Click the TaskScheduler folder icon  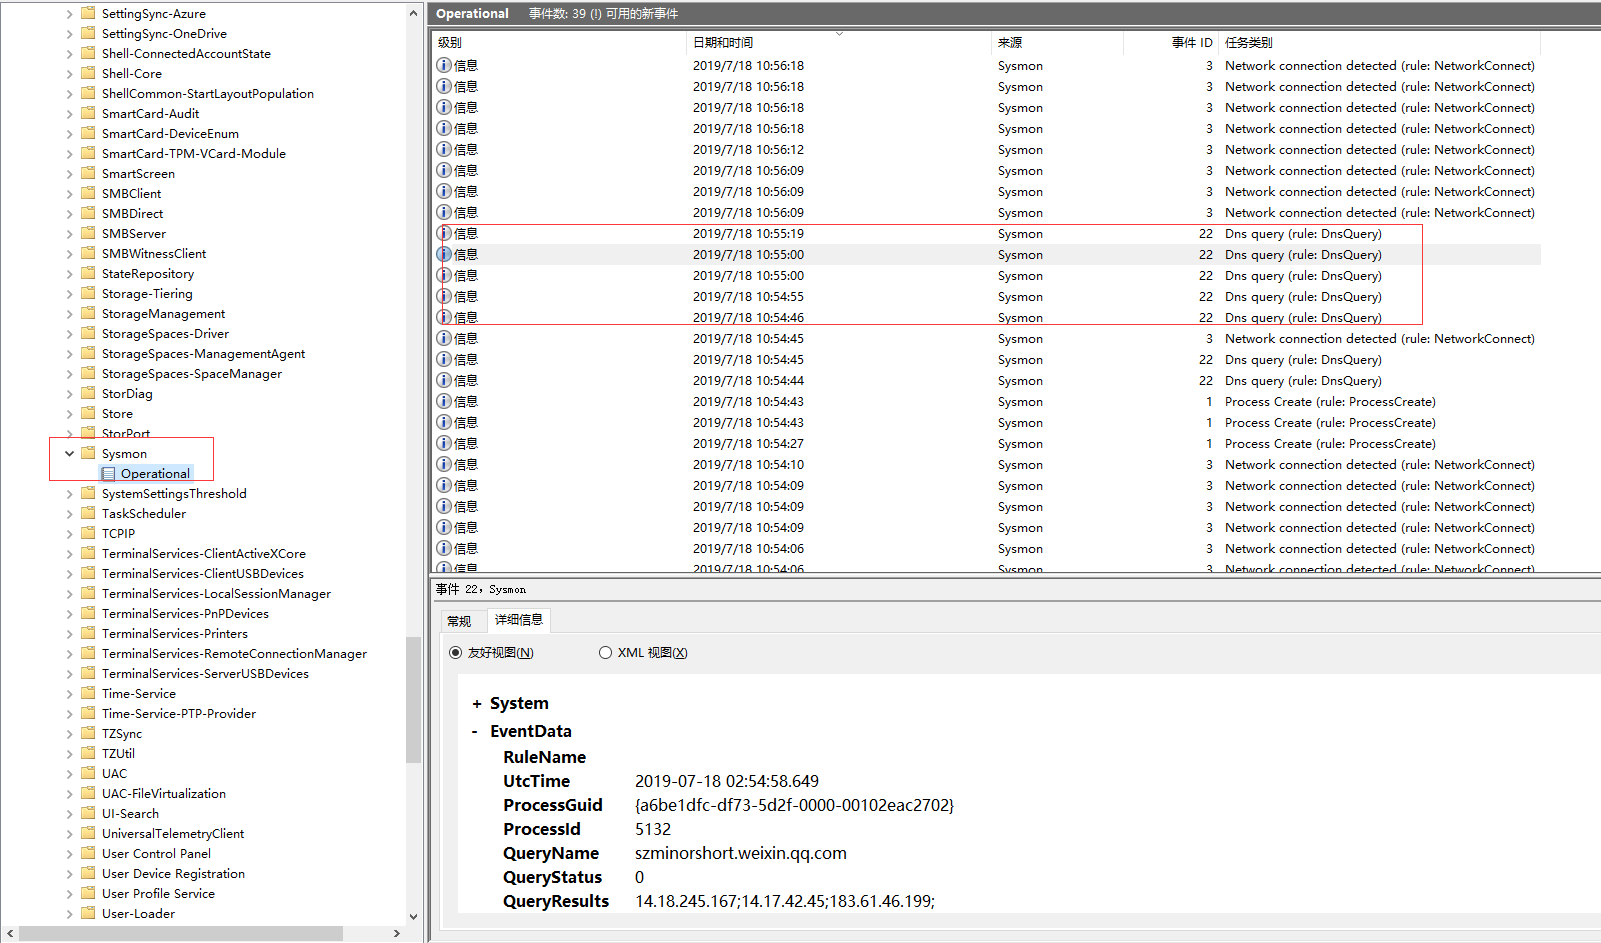point(88,513)
